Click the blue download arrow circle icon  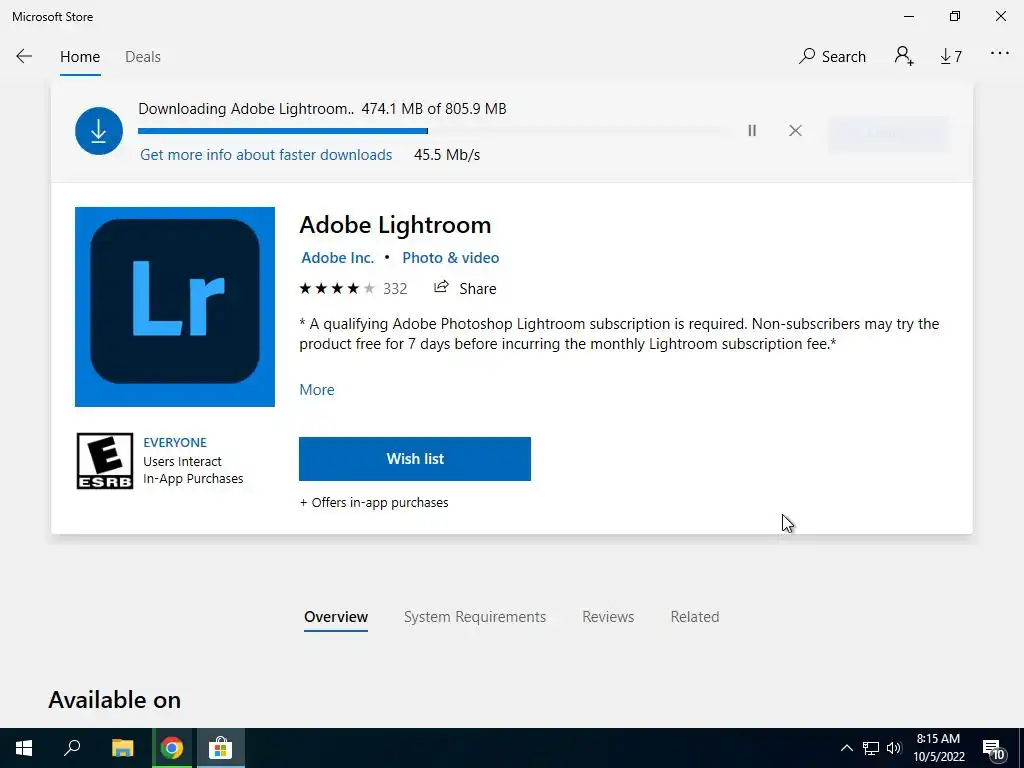[x=99, y=131]
